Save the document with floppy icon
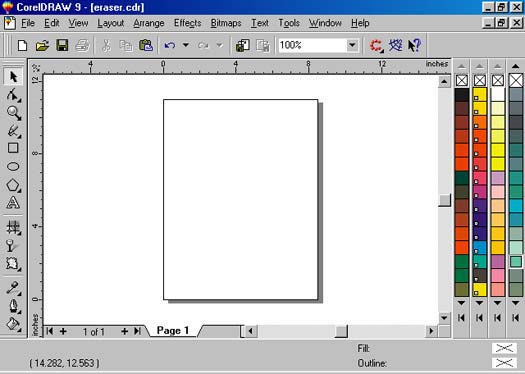The width and height of the screenshot is (525, 374). 62,45
